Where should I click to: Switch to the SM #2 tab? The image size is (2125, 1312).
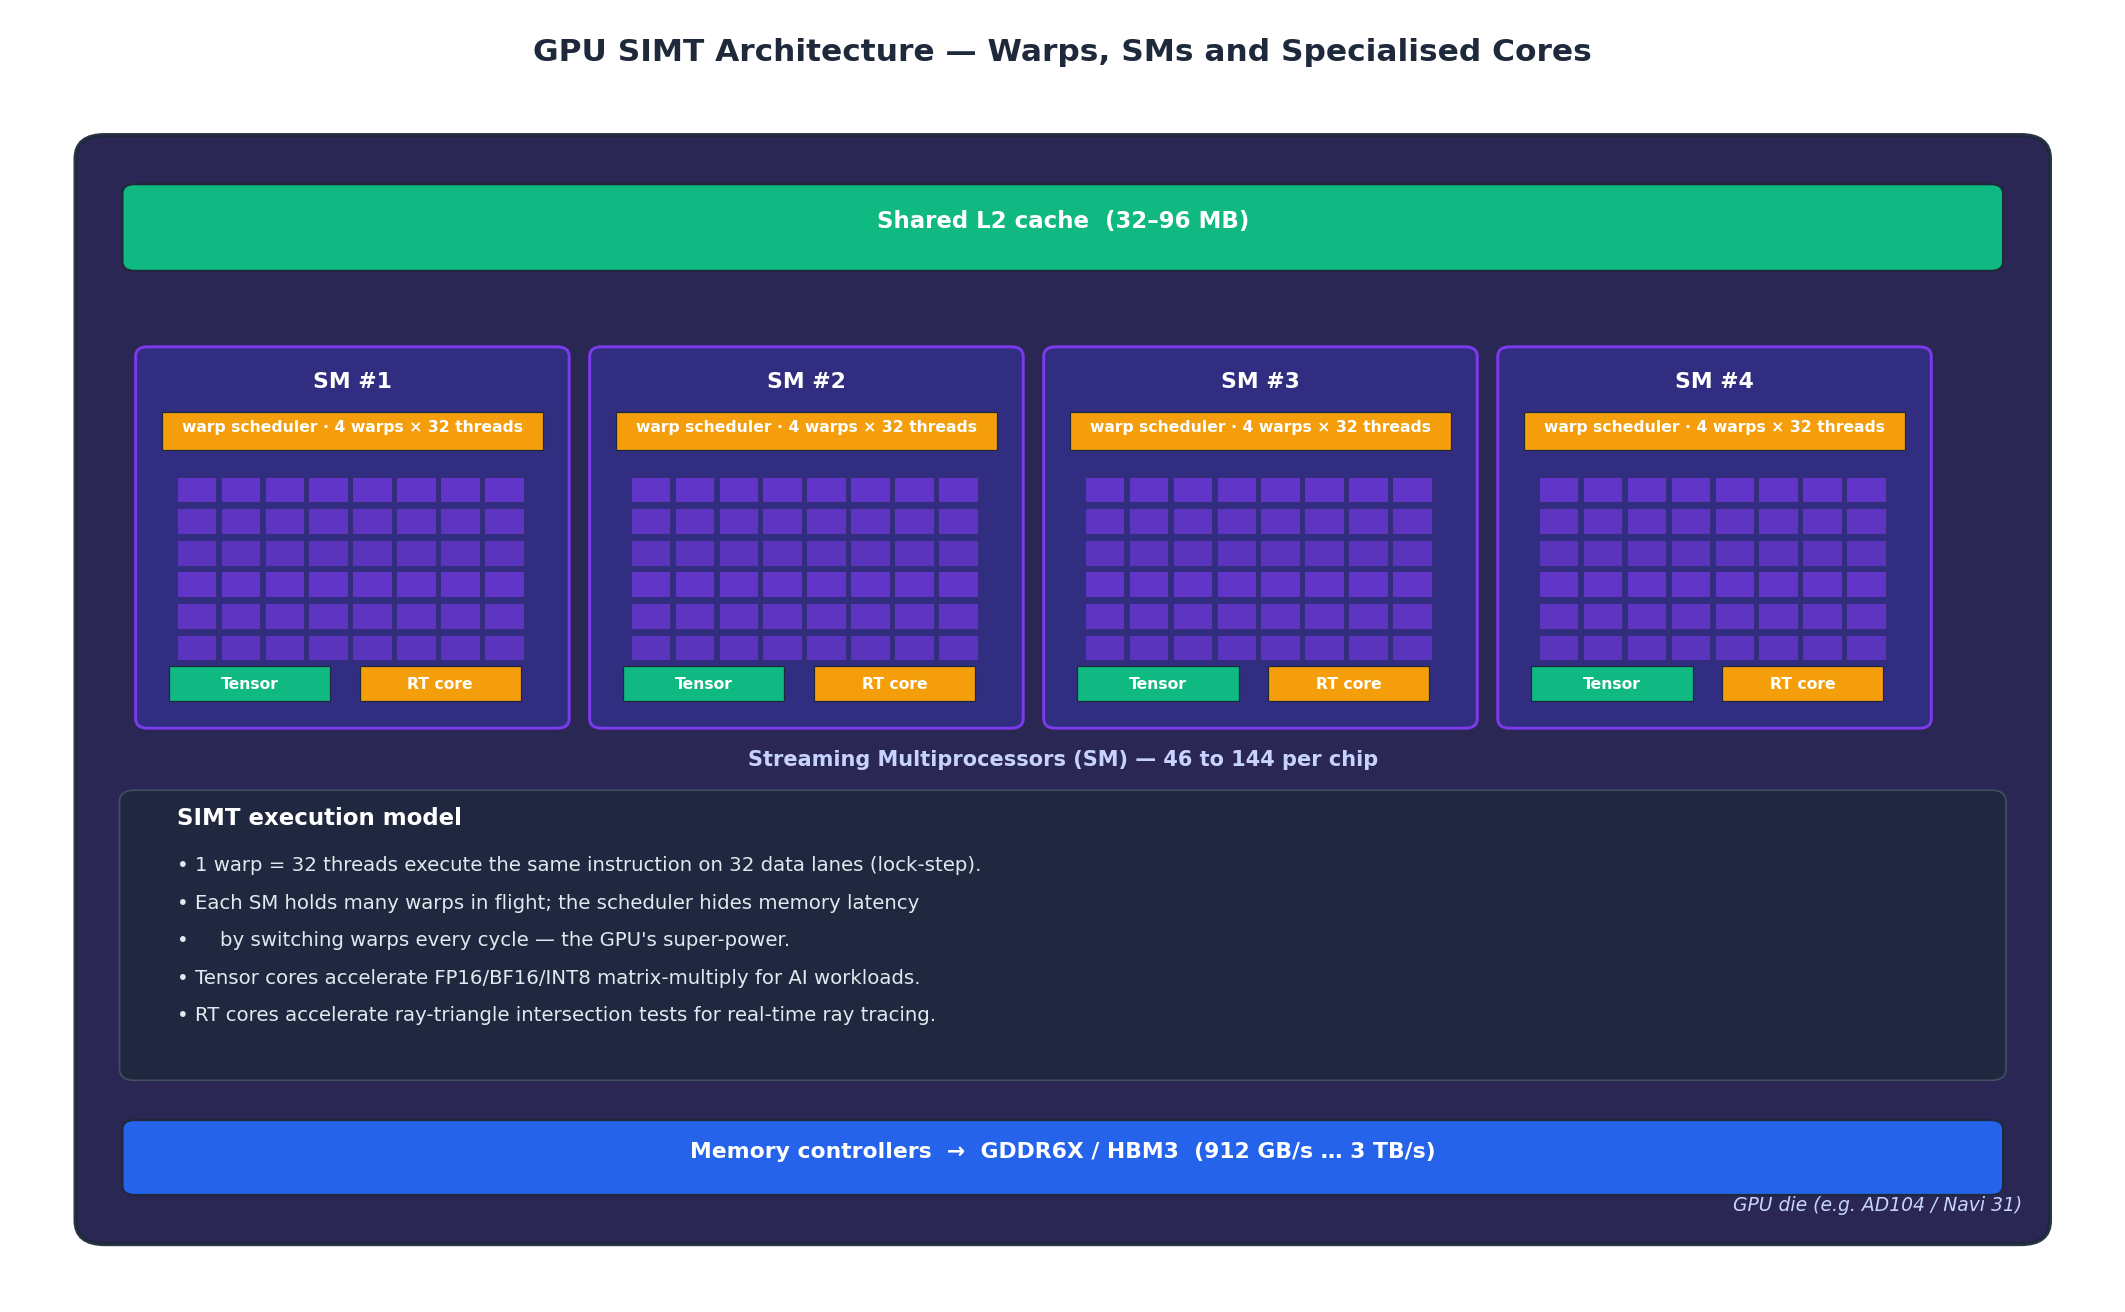(x=806, y=380)
